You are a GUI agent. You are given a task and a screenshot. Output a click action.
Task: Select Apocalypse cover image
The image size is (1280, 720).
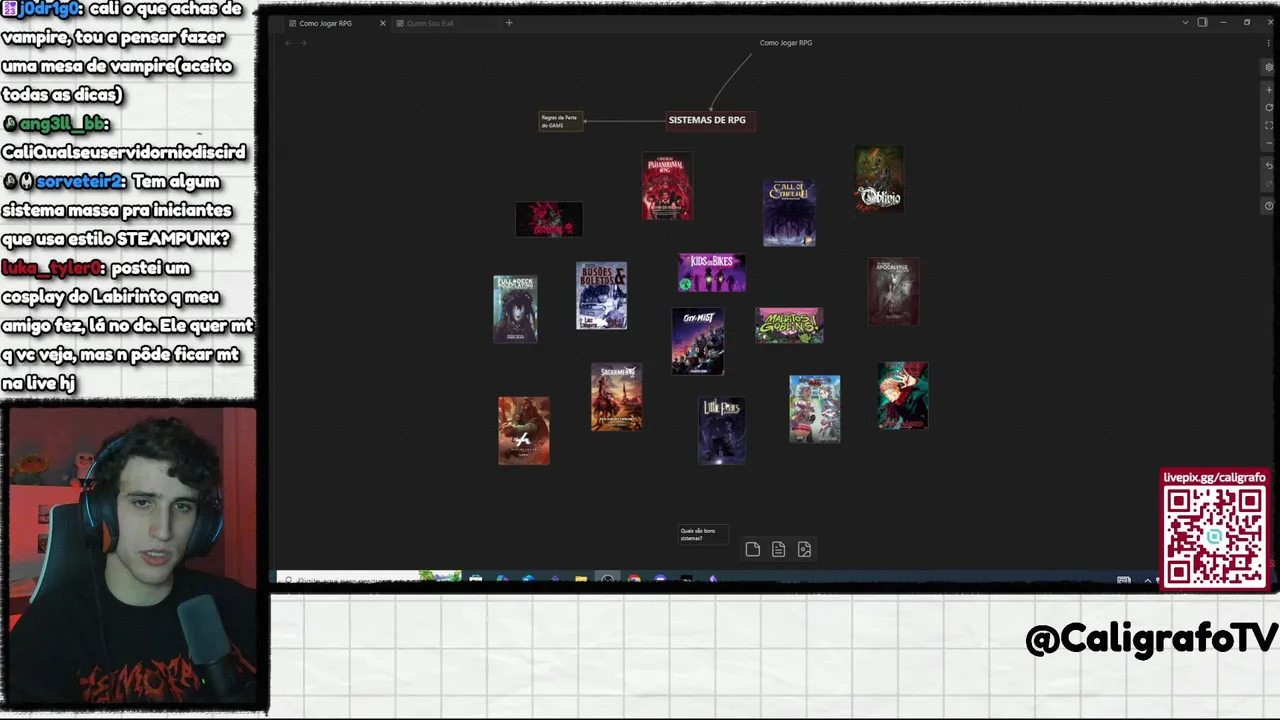tap(893, 291)
